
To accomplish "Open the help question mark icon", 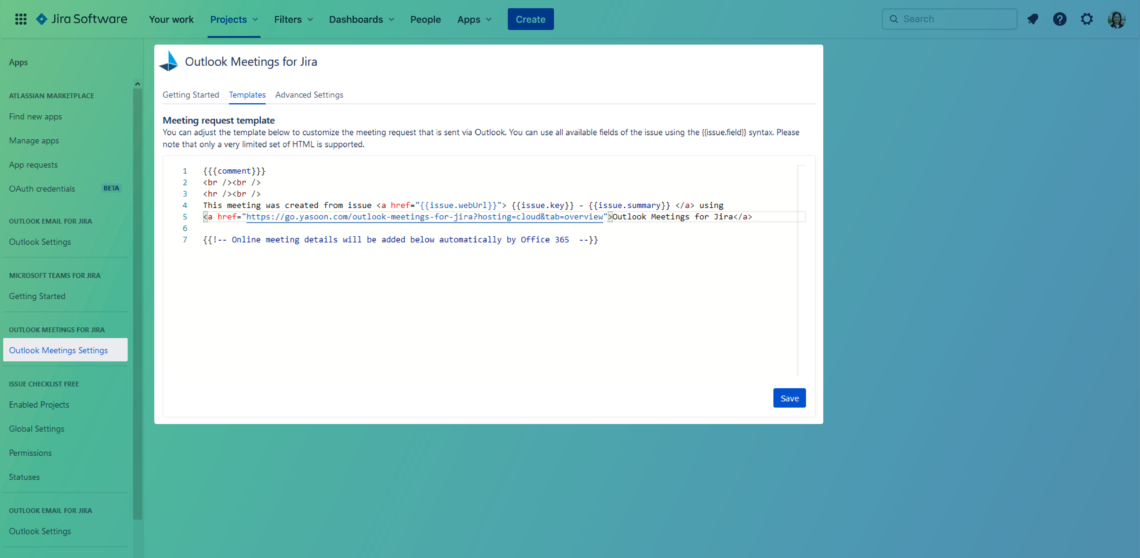I will click(x=1059, y=19).
